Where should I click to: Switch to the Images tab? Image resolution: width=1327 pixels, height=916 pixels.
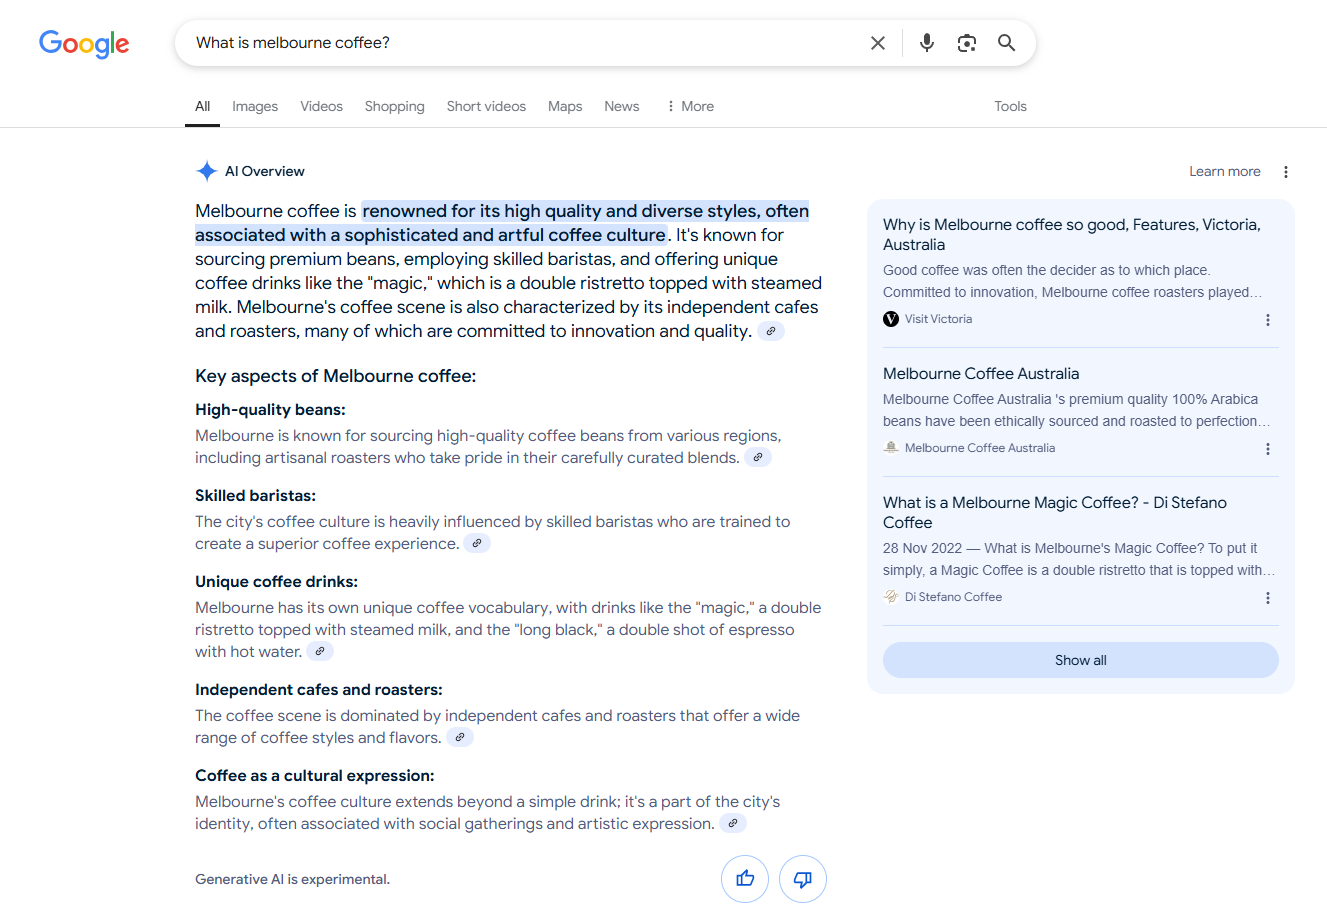click(x=255, y=106)
